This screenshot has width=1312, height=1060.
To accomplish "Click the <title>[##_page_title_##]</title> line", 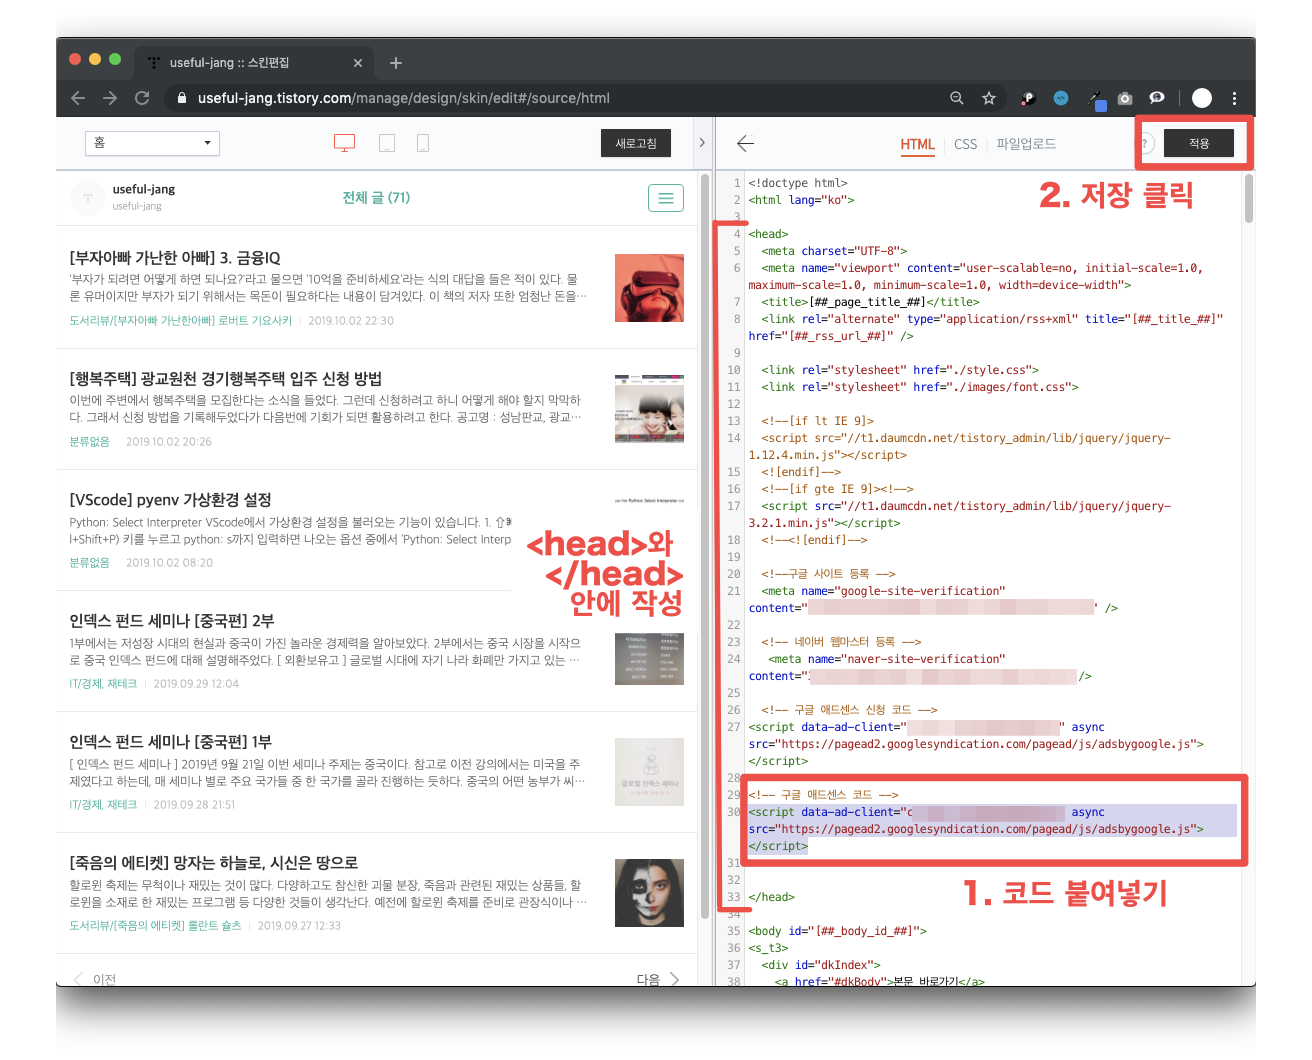I will point(870,302).
